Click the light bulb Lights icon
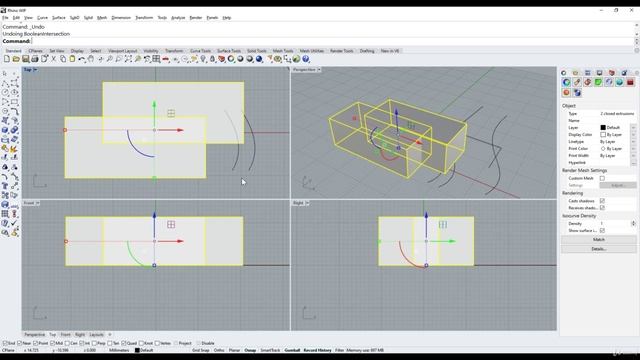Image resolution: width=640 pixels, height=360 pixels. pyautogui.click(x=203, y=59)
